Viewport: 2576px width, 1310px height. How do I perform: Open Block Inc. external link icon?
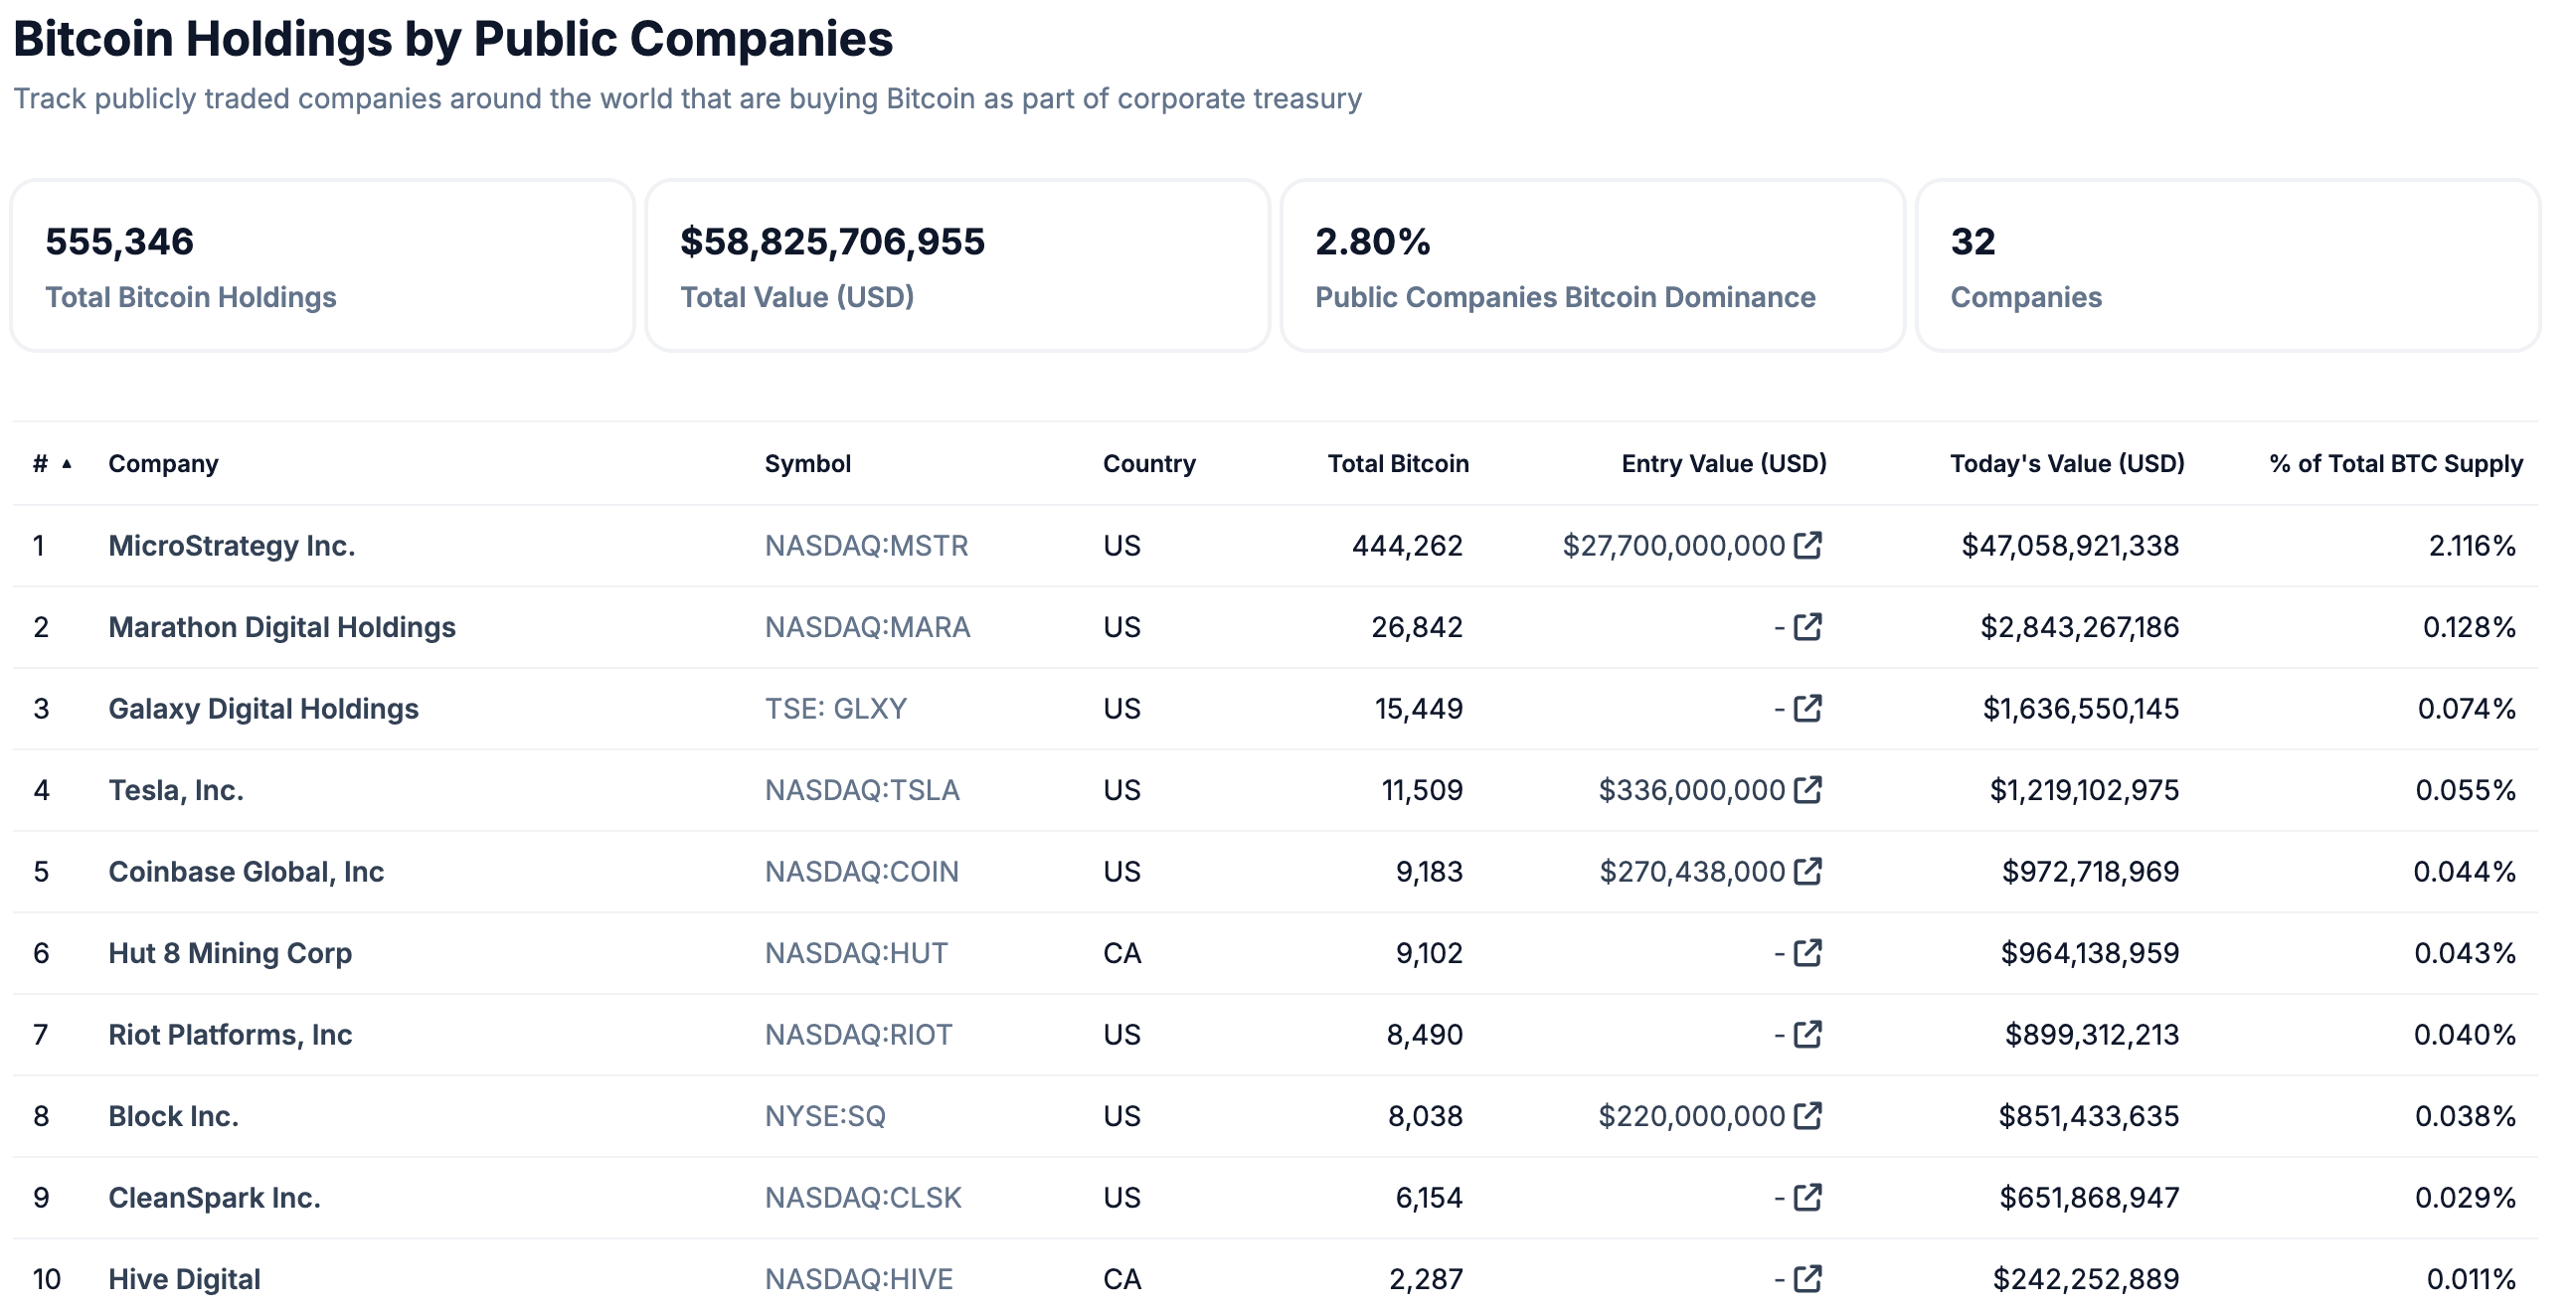[1807, 1116]
